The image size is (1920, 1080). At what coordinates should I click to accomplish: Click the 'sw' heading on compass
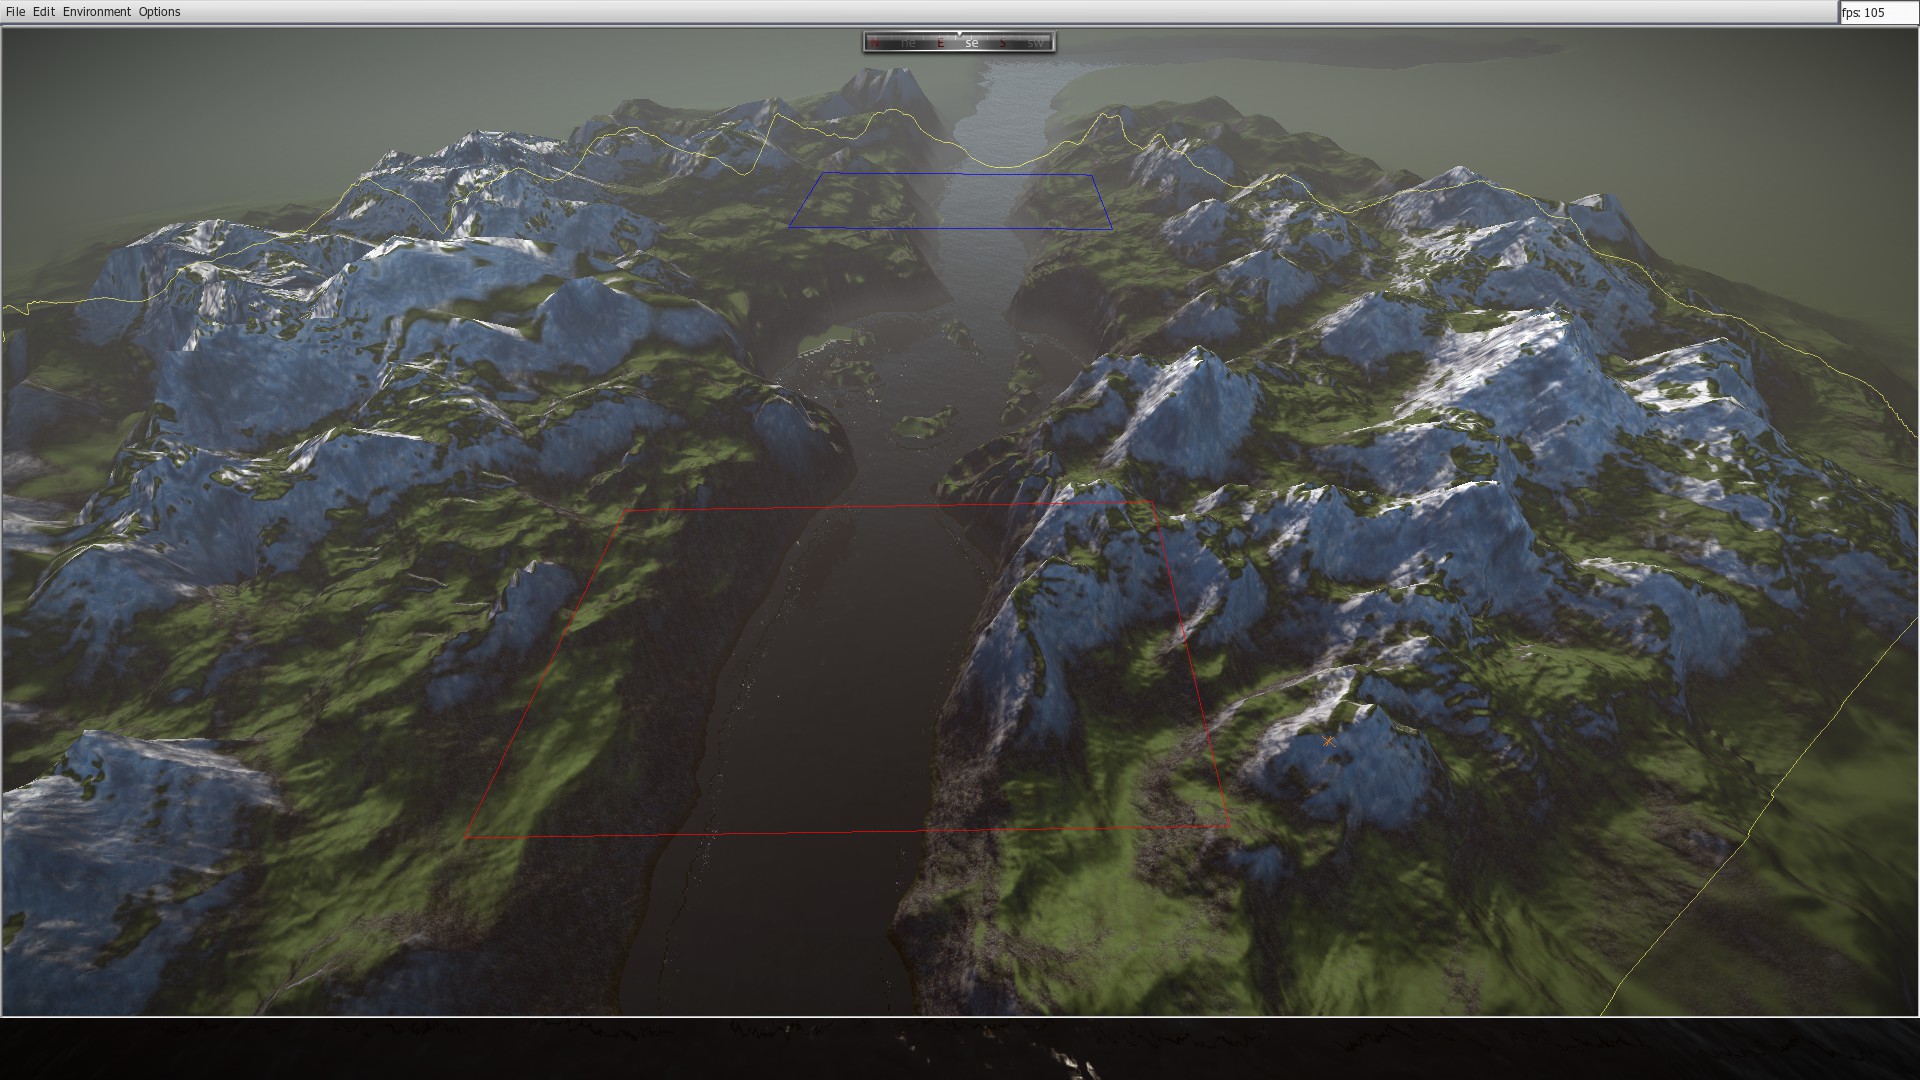(x=1035, y=43)
